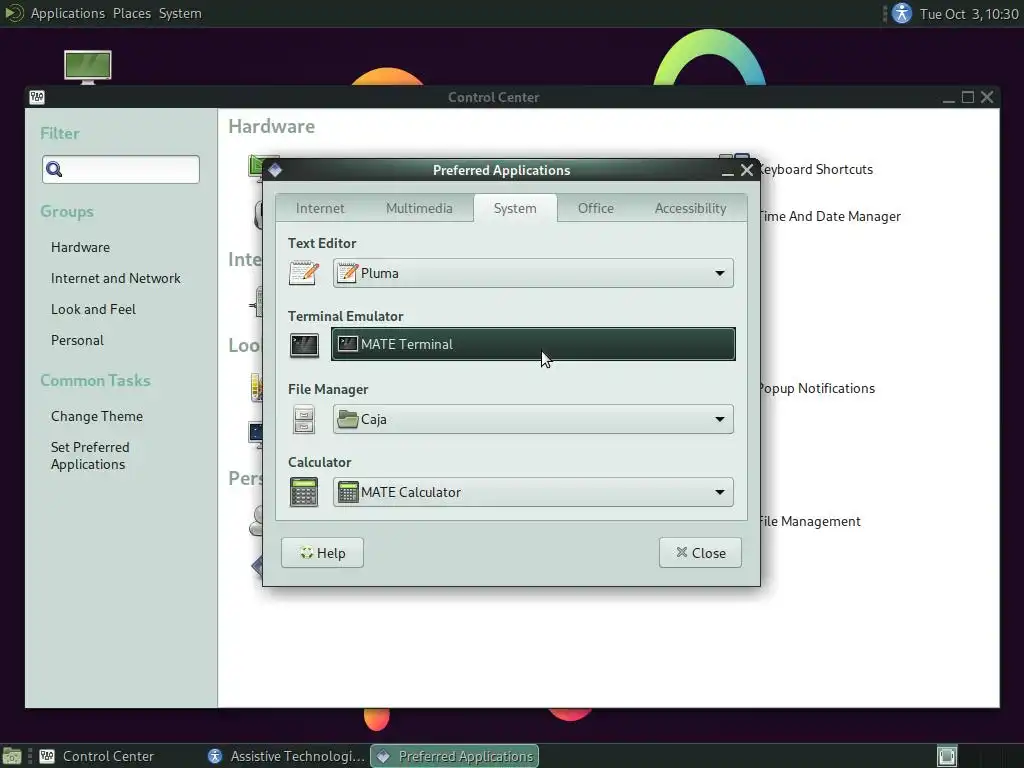The width and height of the screenshot is (1024, 768).
Task: Open the MATE Calculator dropdown
Action: (533, 492)
